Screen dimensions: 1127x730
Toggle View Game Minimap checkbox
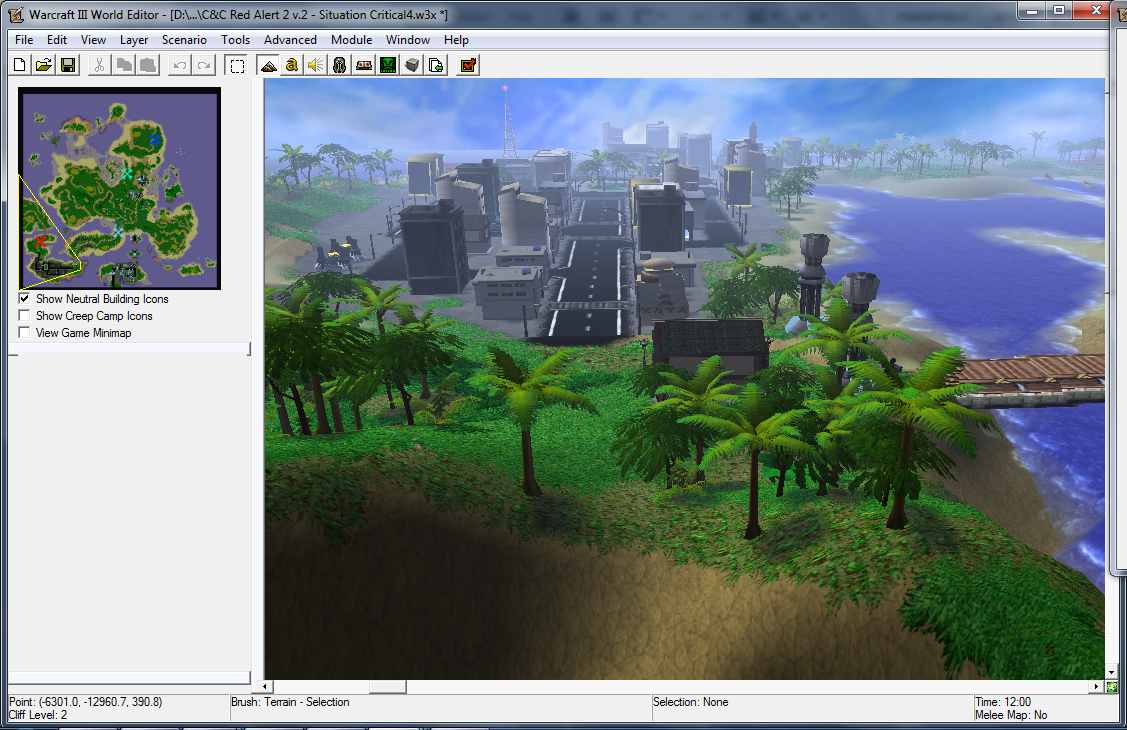(x=24, y=333)
